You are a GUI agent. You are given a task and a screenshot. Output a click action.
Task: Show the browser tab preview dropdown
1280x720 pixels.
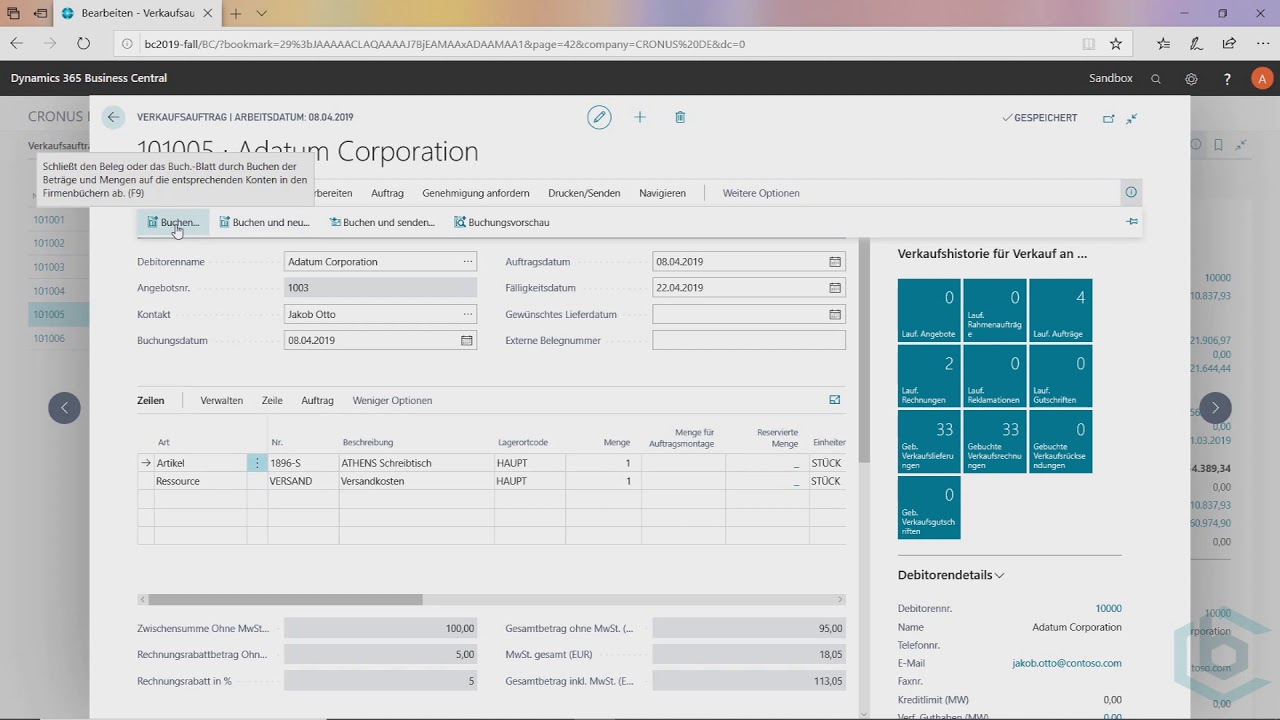tap(261, 14)
